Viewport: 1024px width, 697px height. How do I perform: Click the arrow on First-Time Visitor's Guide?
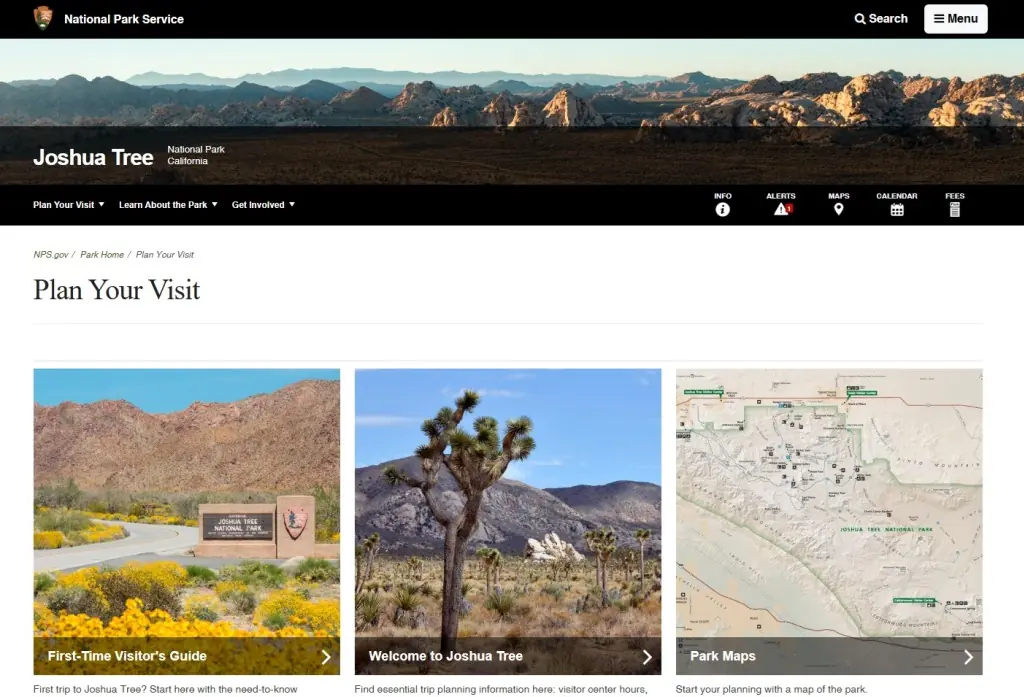click(326, 657)
